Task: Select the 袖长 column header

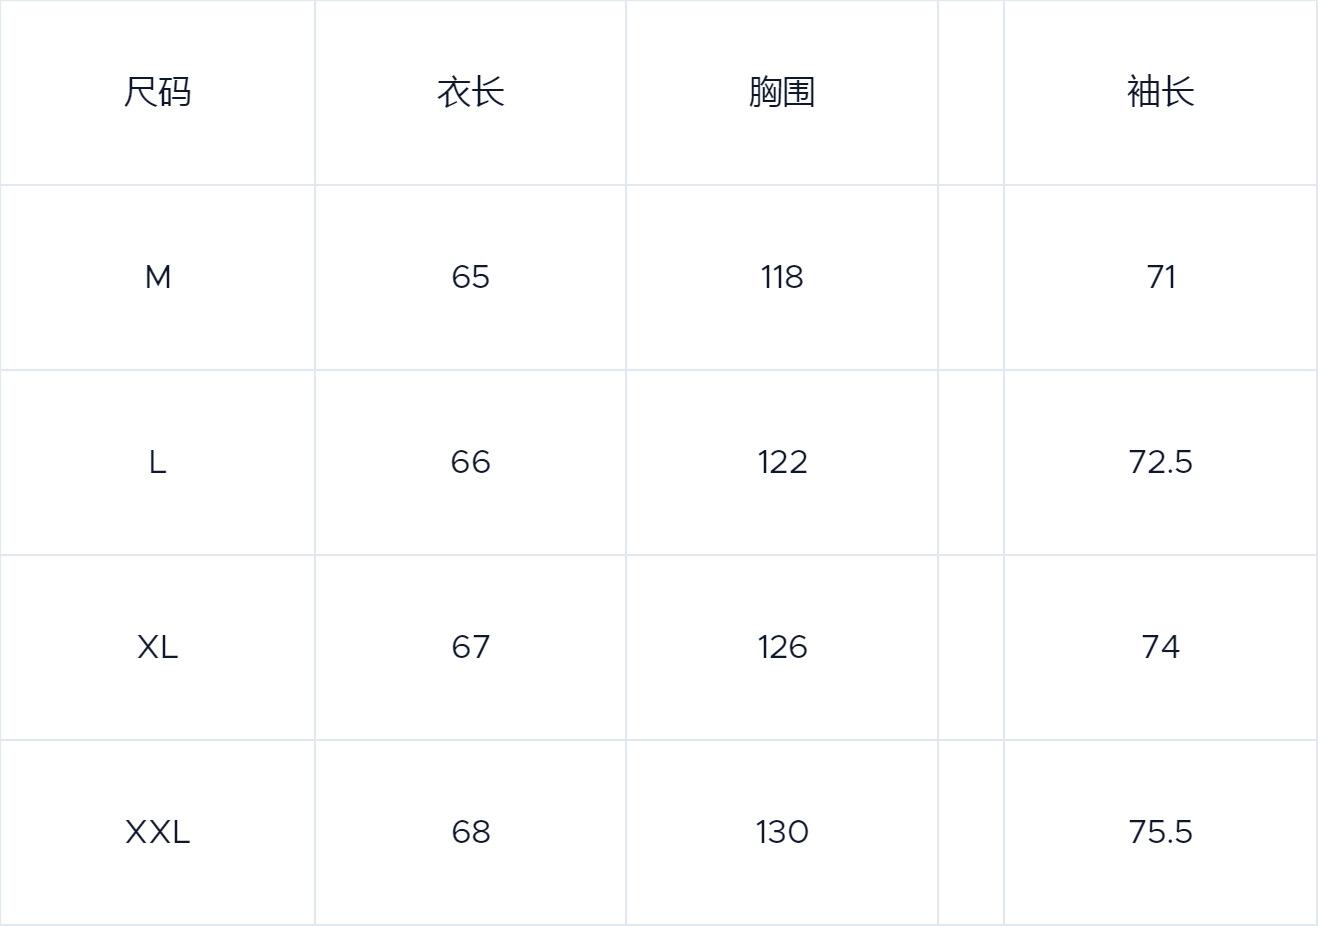Action: click(1160, 92)
